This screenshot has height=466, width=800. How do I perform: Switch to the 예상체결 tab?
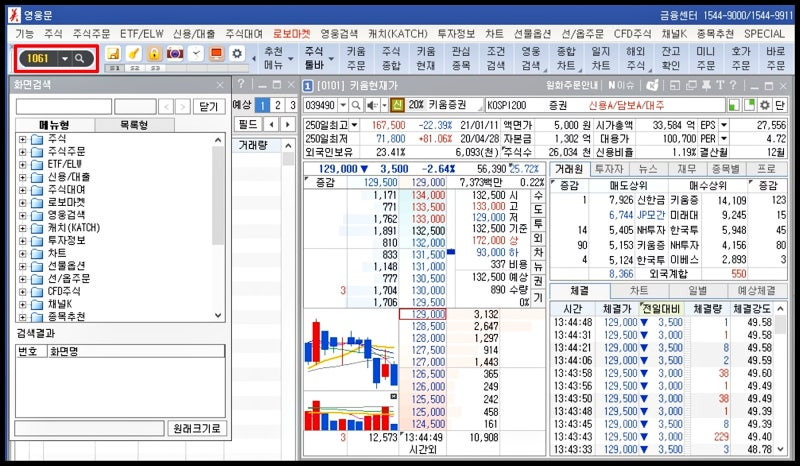tap(756, 290)
